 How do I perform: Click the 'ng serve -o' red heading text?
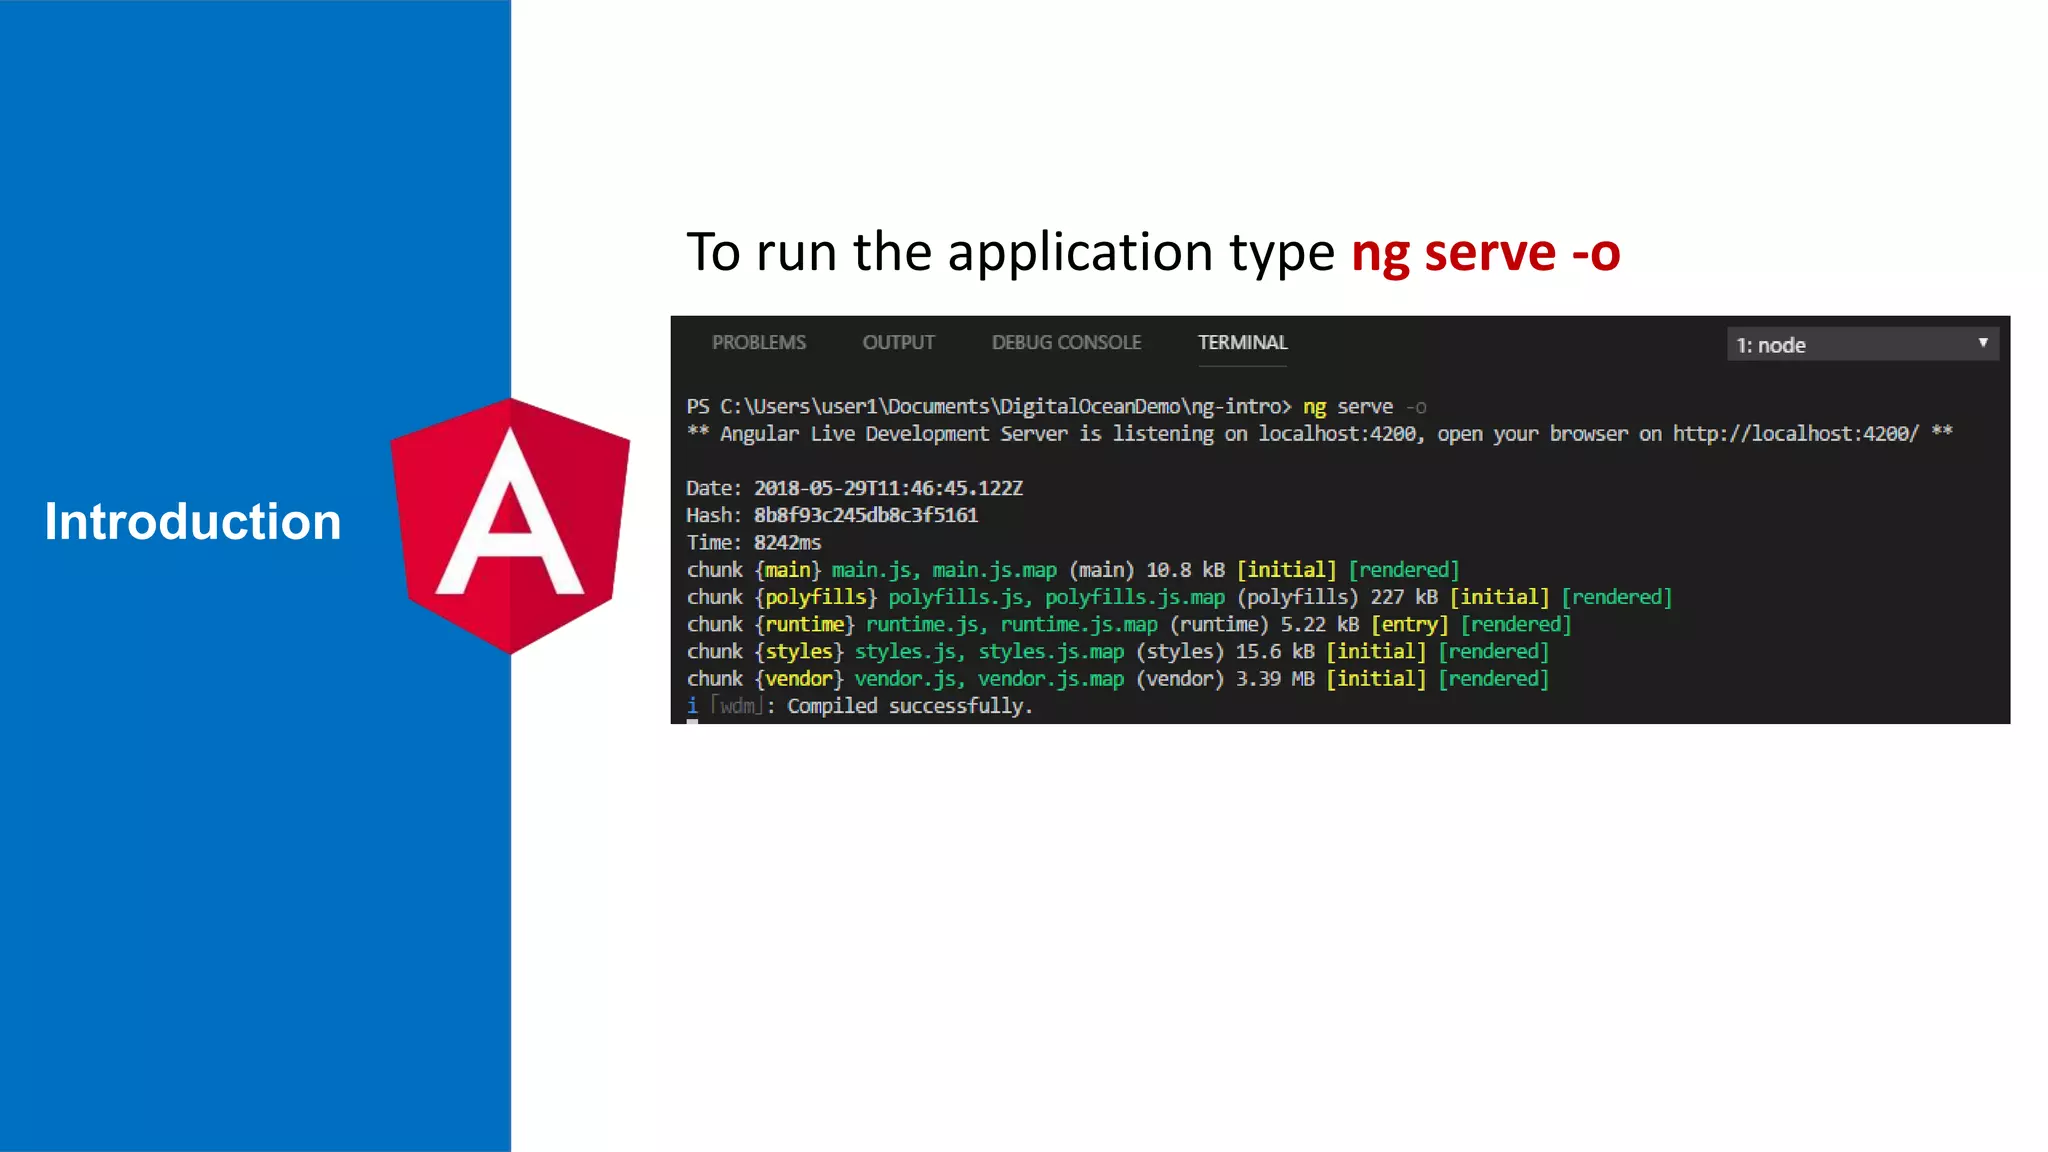(x=1485, y=252)
